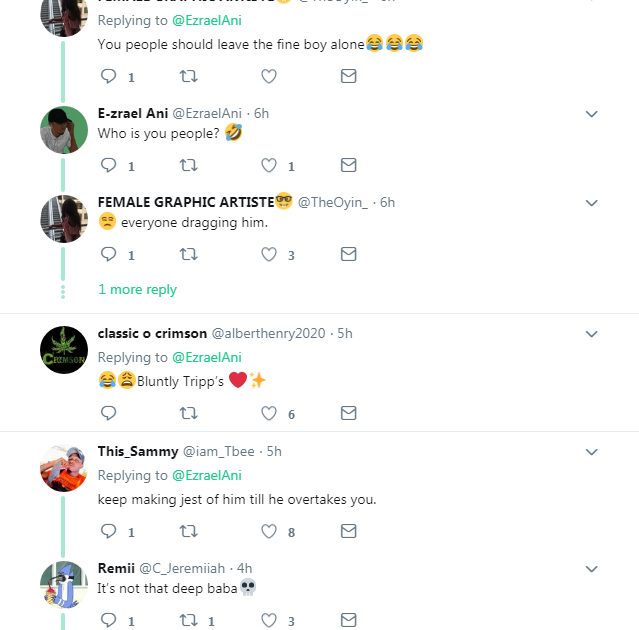Open more options for E-zrael Ani's tweet

pos(591,114)
